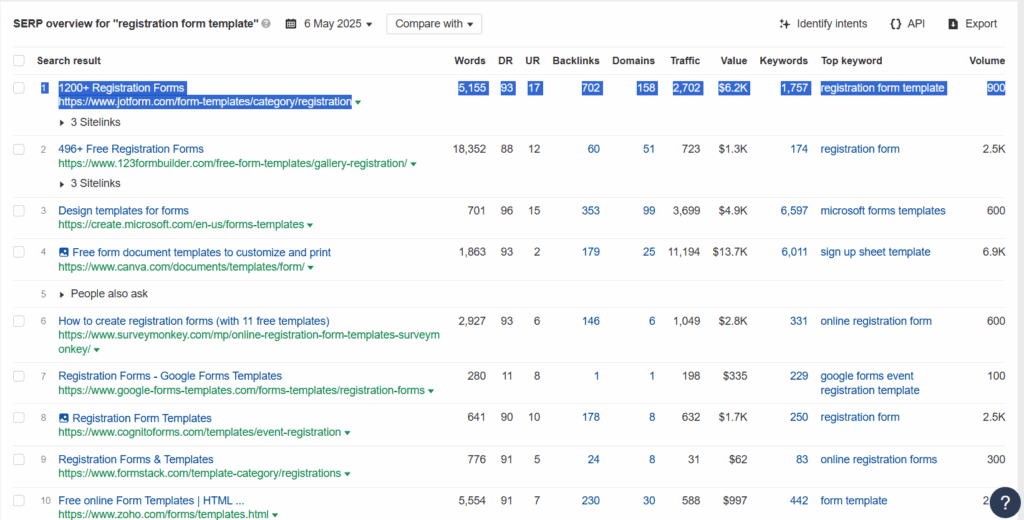Check the box for the Zoho forms result
This screenshot has height=520, width=1024.
(19, 500)
